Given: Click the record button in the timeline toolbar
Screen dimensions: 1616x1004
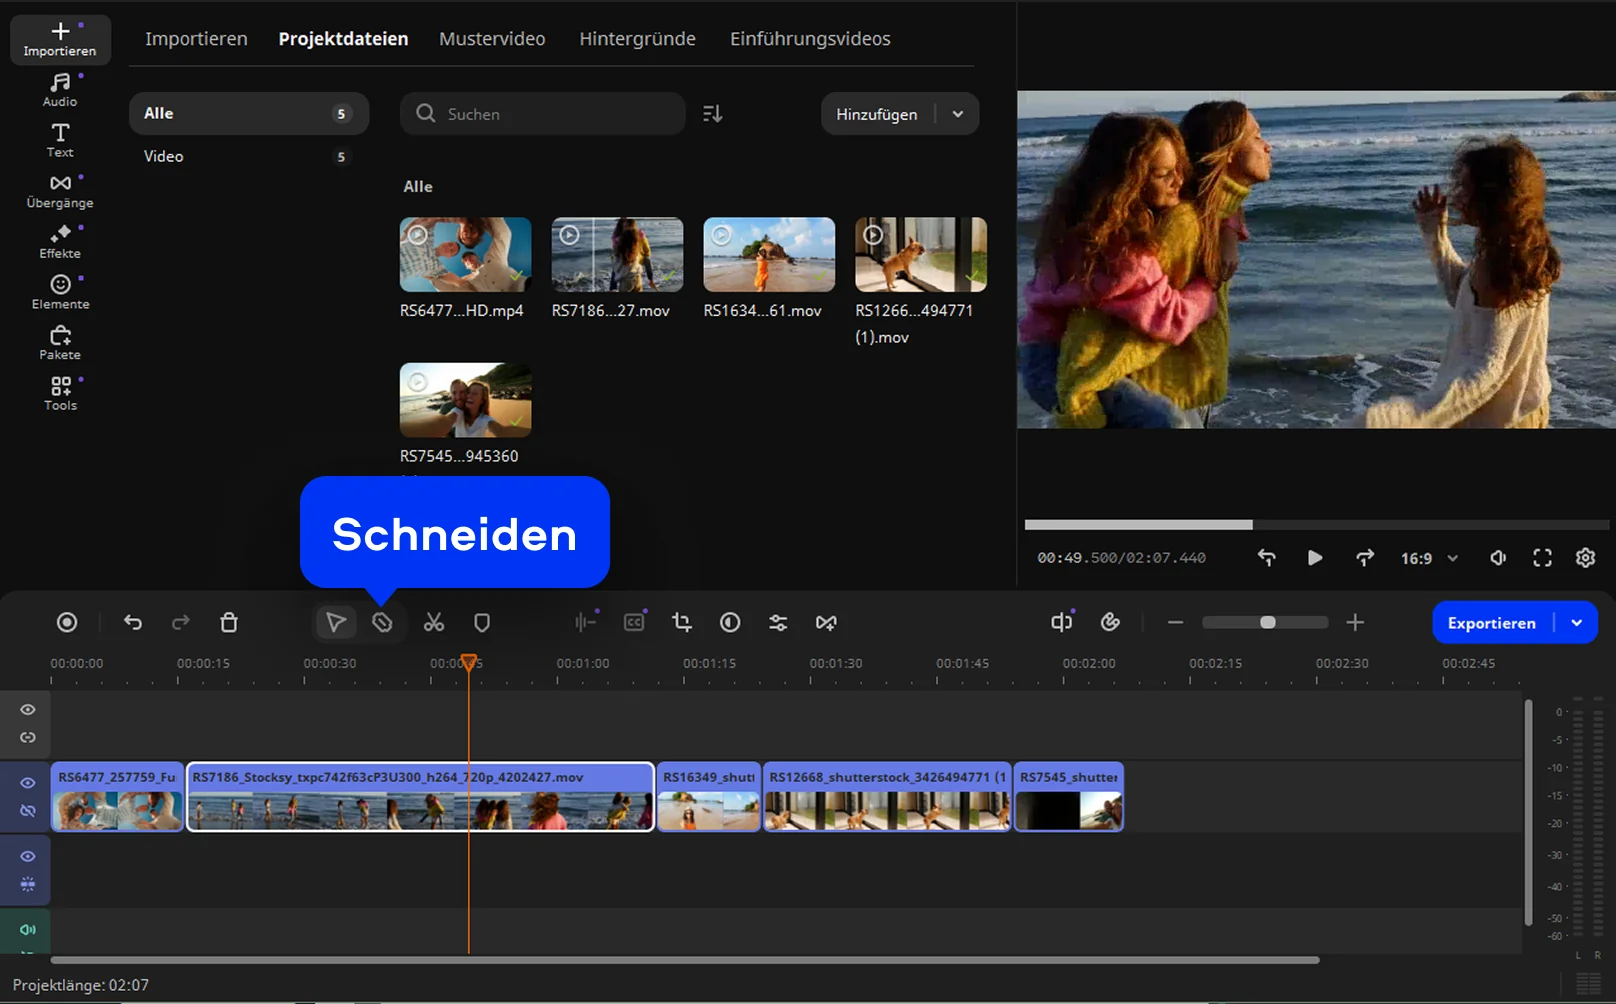Looking at the screenshot, I should pyautogui.click(x=67, y=623).
